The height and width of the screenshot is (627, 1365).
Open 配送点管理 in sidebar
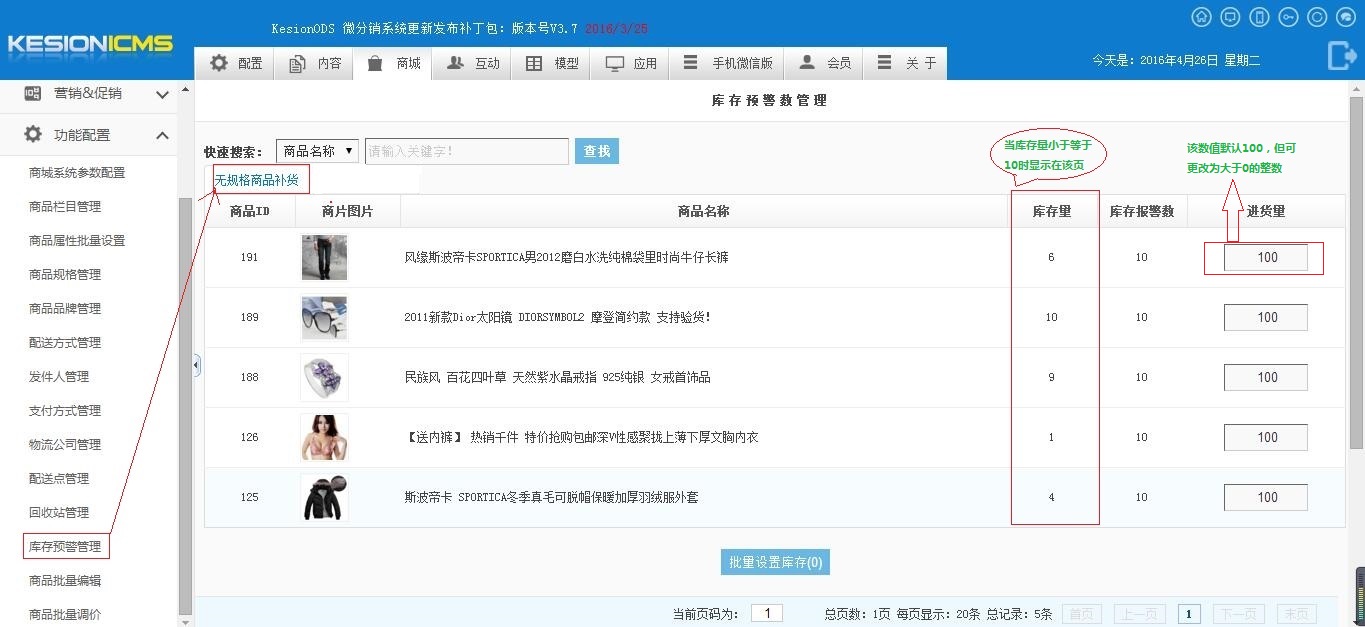[x=59, y=478]
